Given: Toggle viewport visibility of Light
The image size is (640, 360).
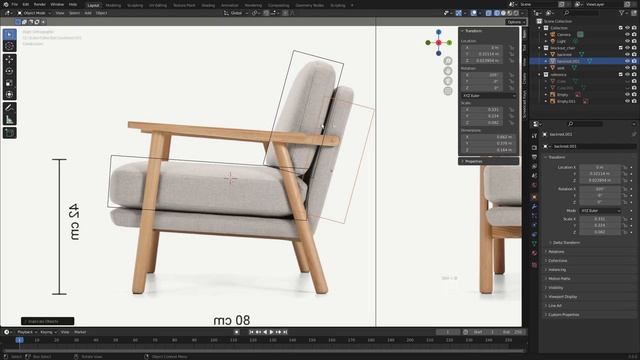Looking at the screenshot, I should (627, 41).
